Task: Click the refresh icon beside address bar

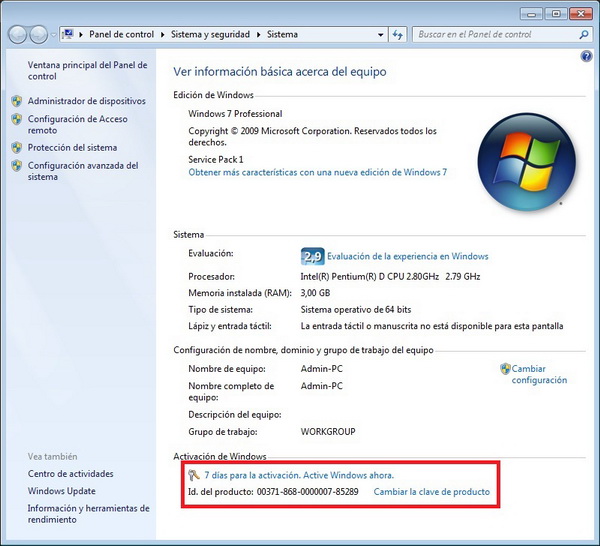Action: pos(397,34)
